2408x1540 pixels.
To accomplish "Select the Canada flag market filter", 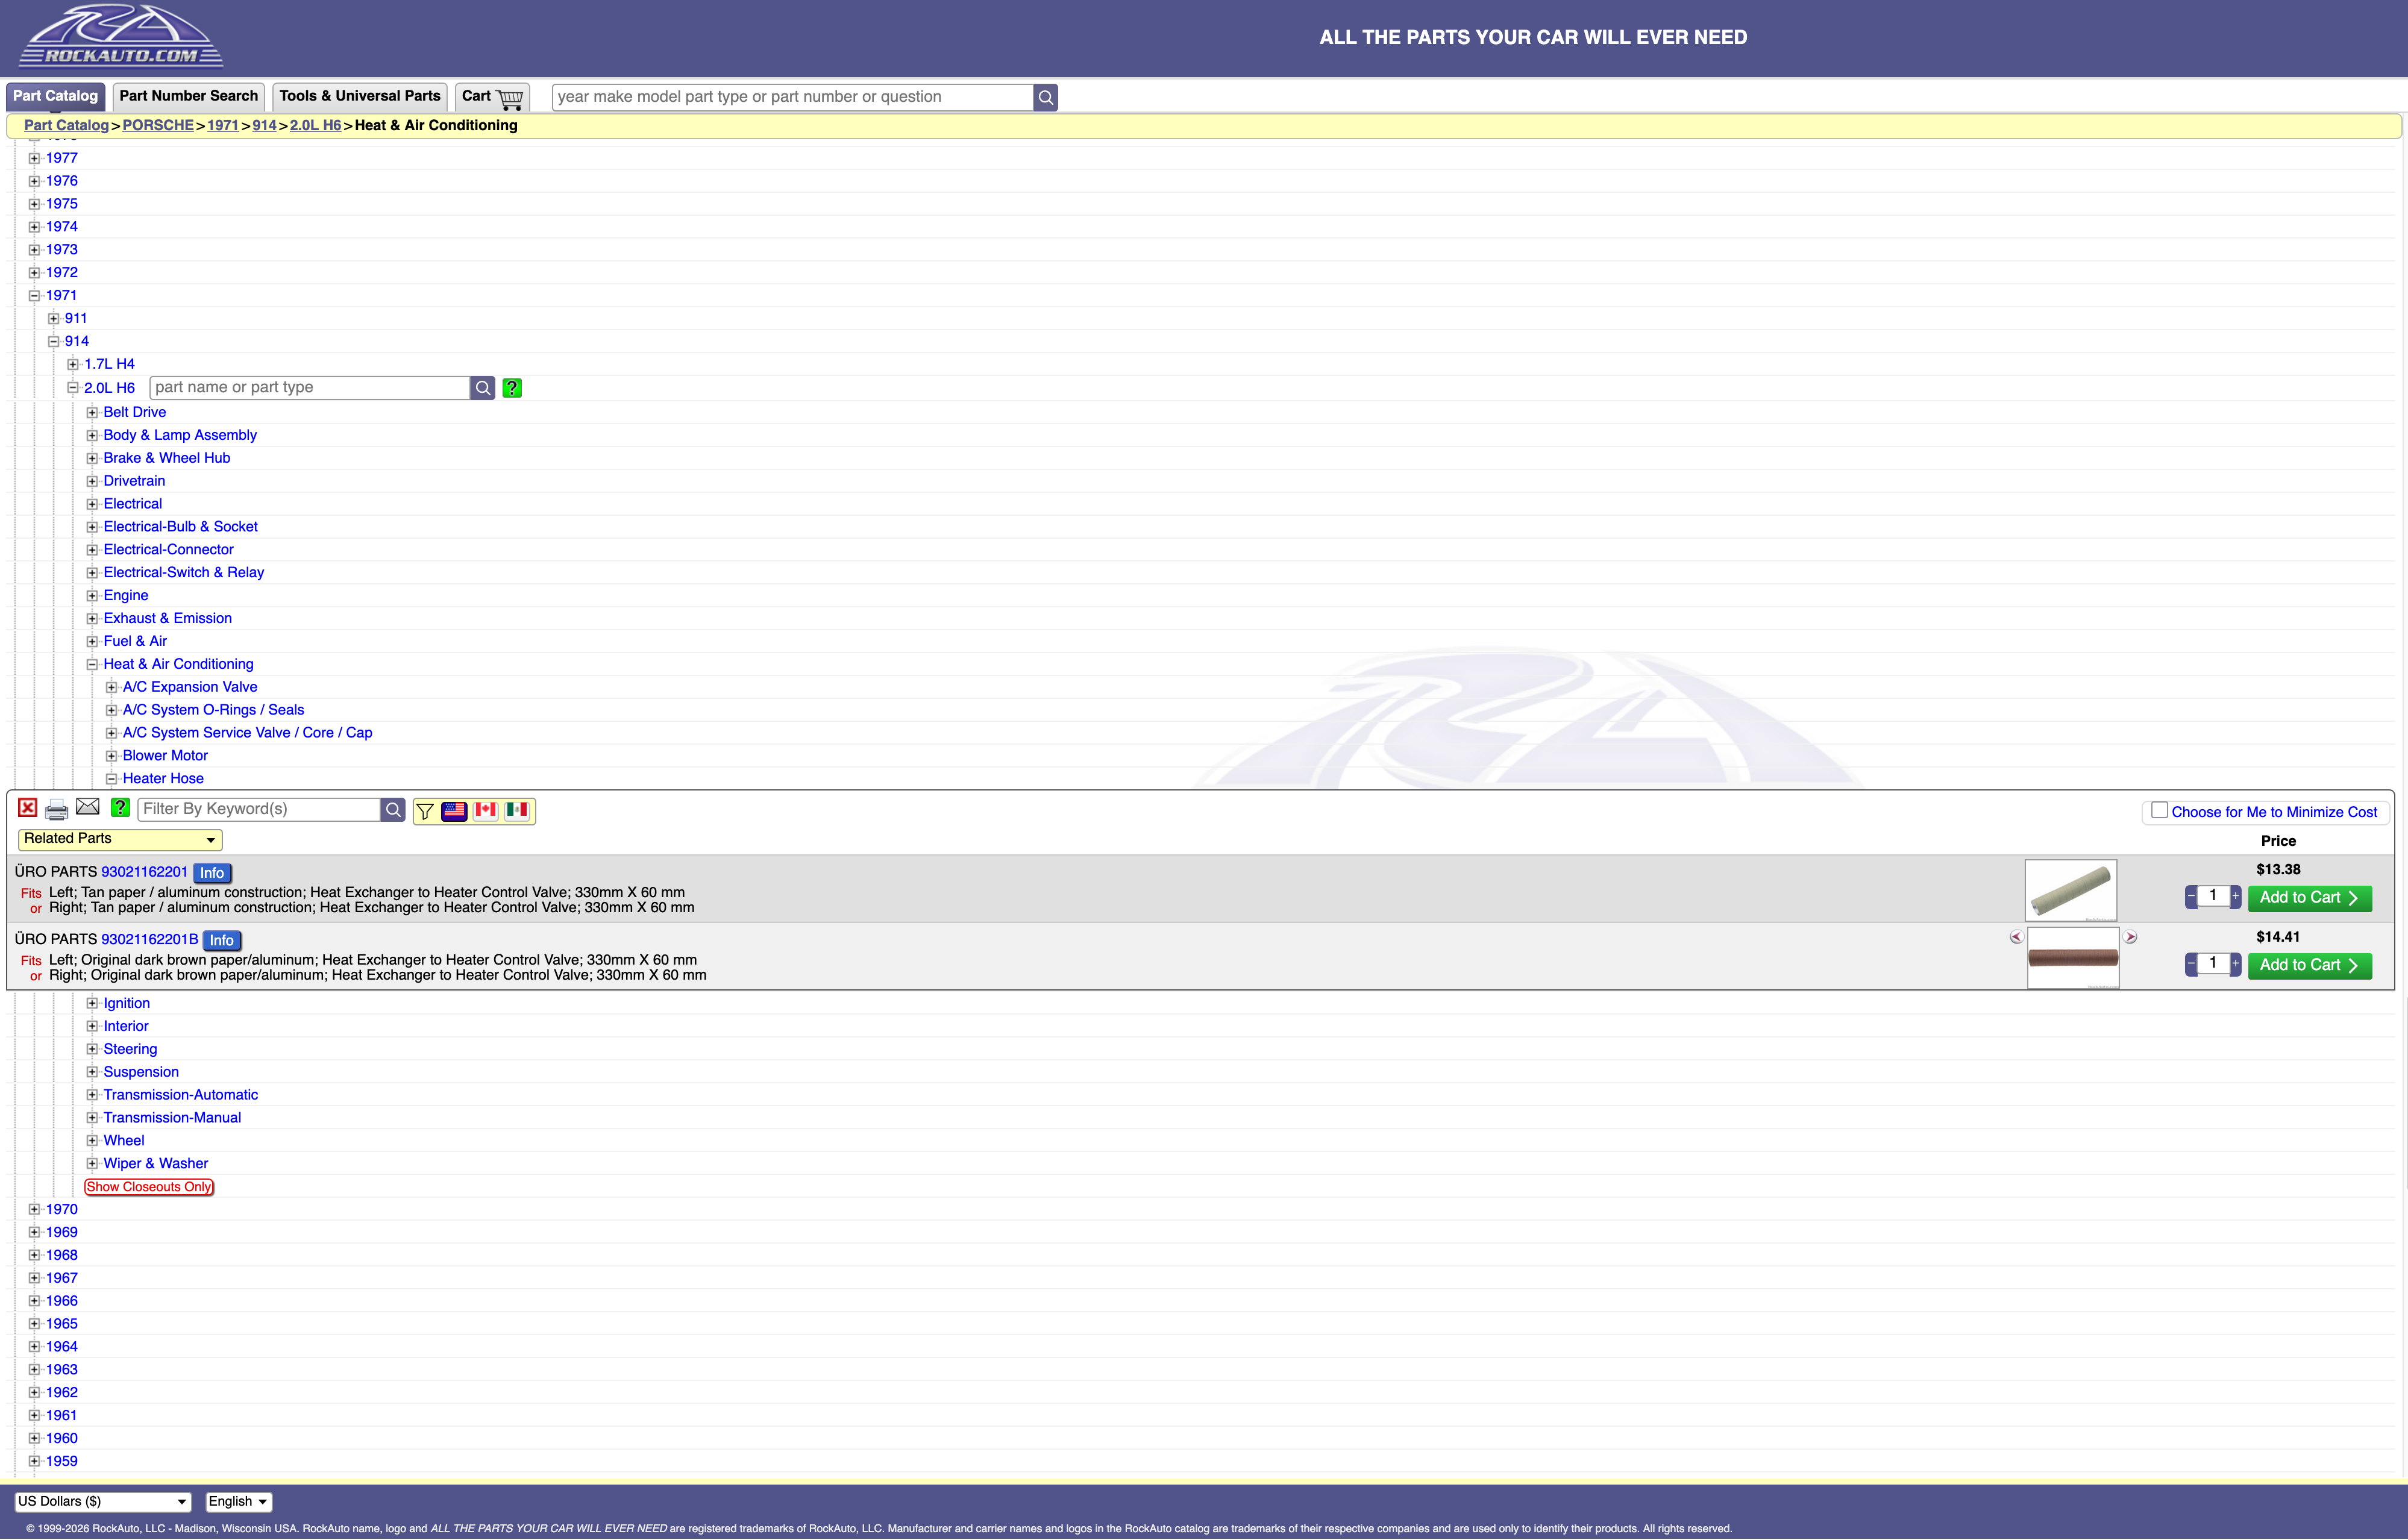I will tap(486, 811).
